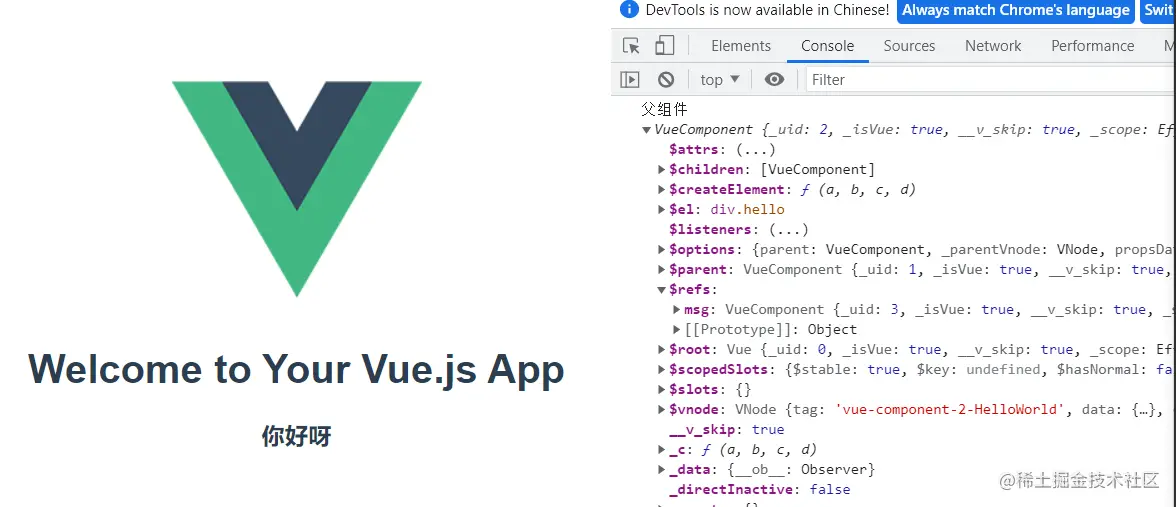Click the blue DevTools info icon
Screen dimensions: 1176x507
point(631,10)
